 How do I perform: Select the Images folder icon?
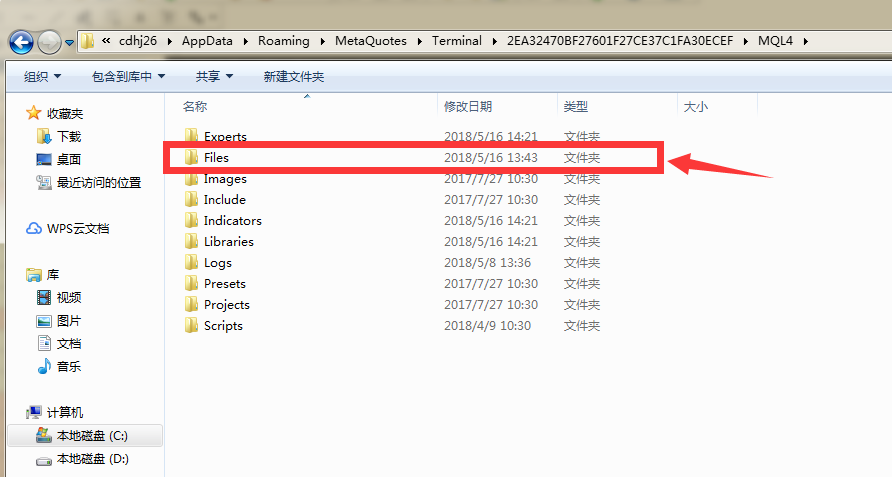click(191, 179)
